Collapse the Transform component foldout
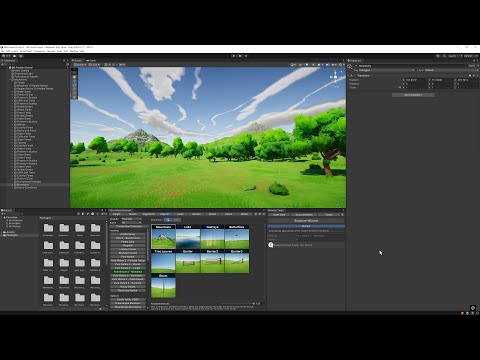The height and width of the screenshot is (360, 480). pos(349,76)
